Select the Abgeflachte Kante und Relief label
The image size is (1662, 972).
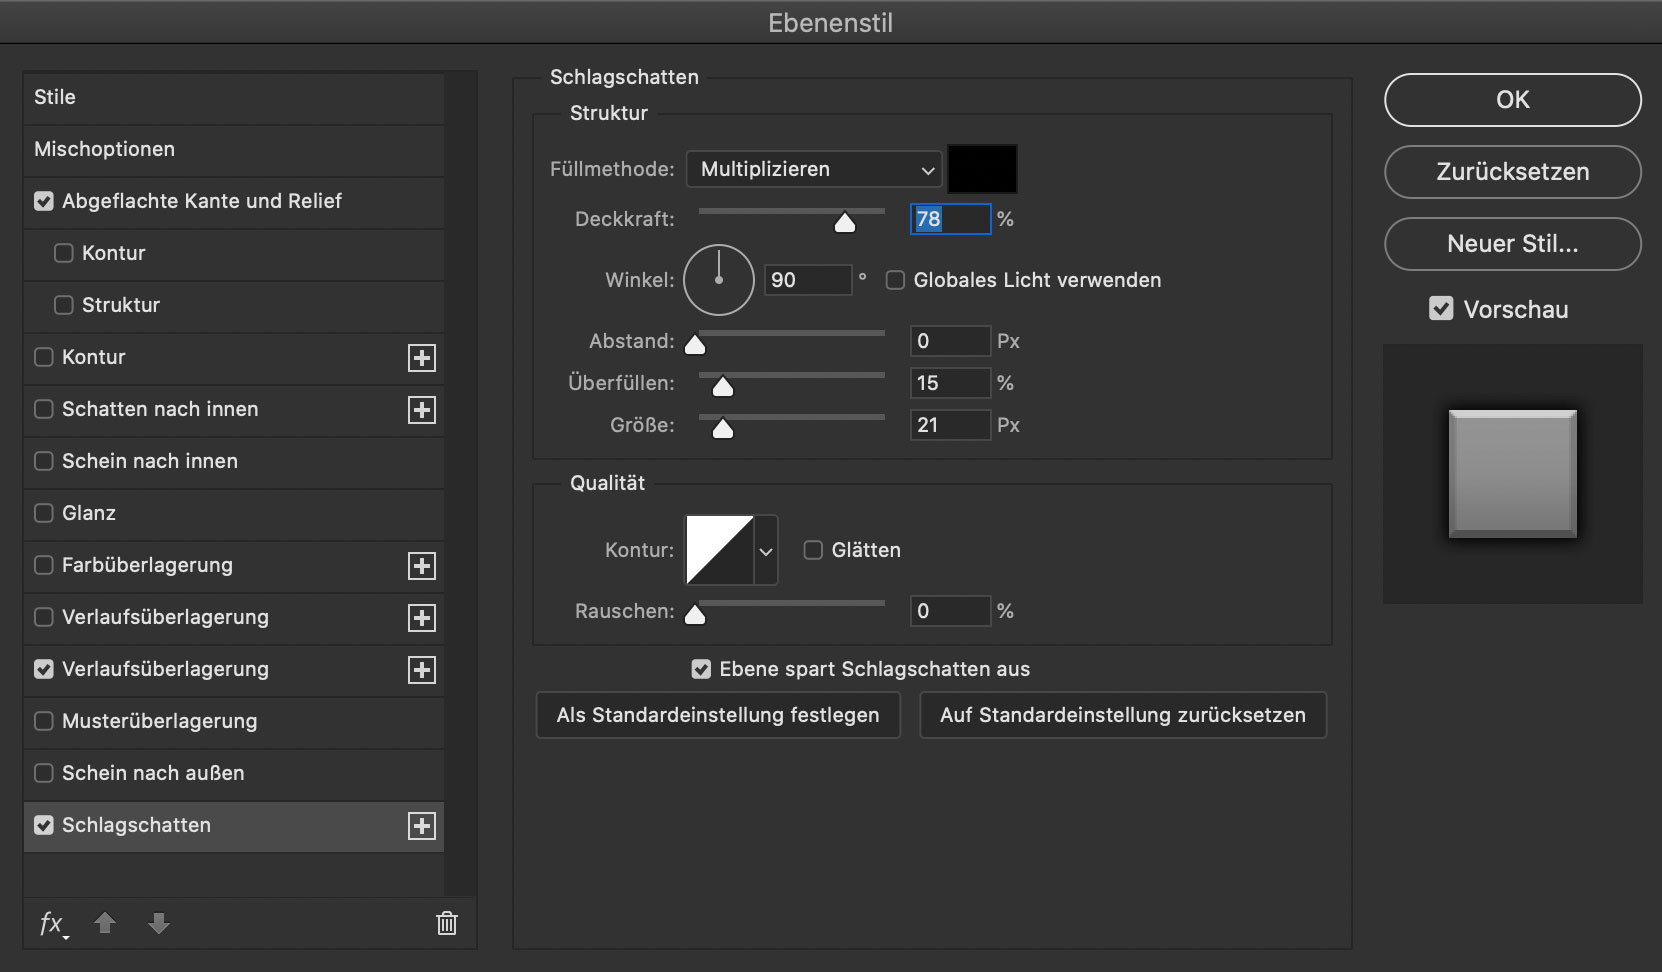[x=202, y=201]
